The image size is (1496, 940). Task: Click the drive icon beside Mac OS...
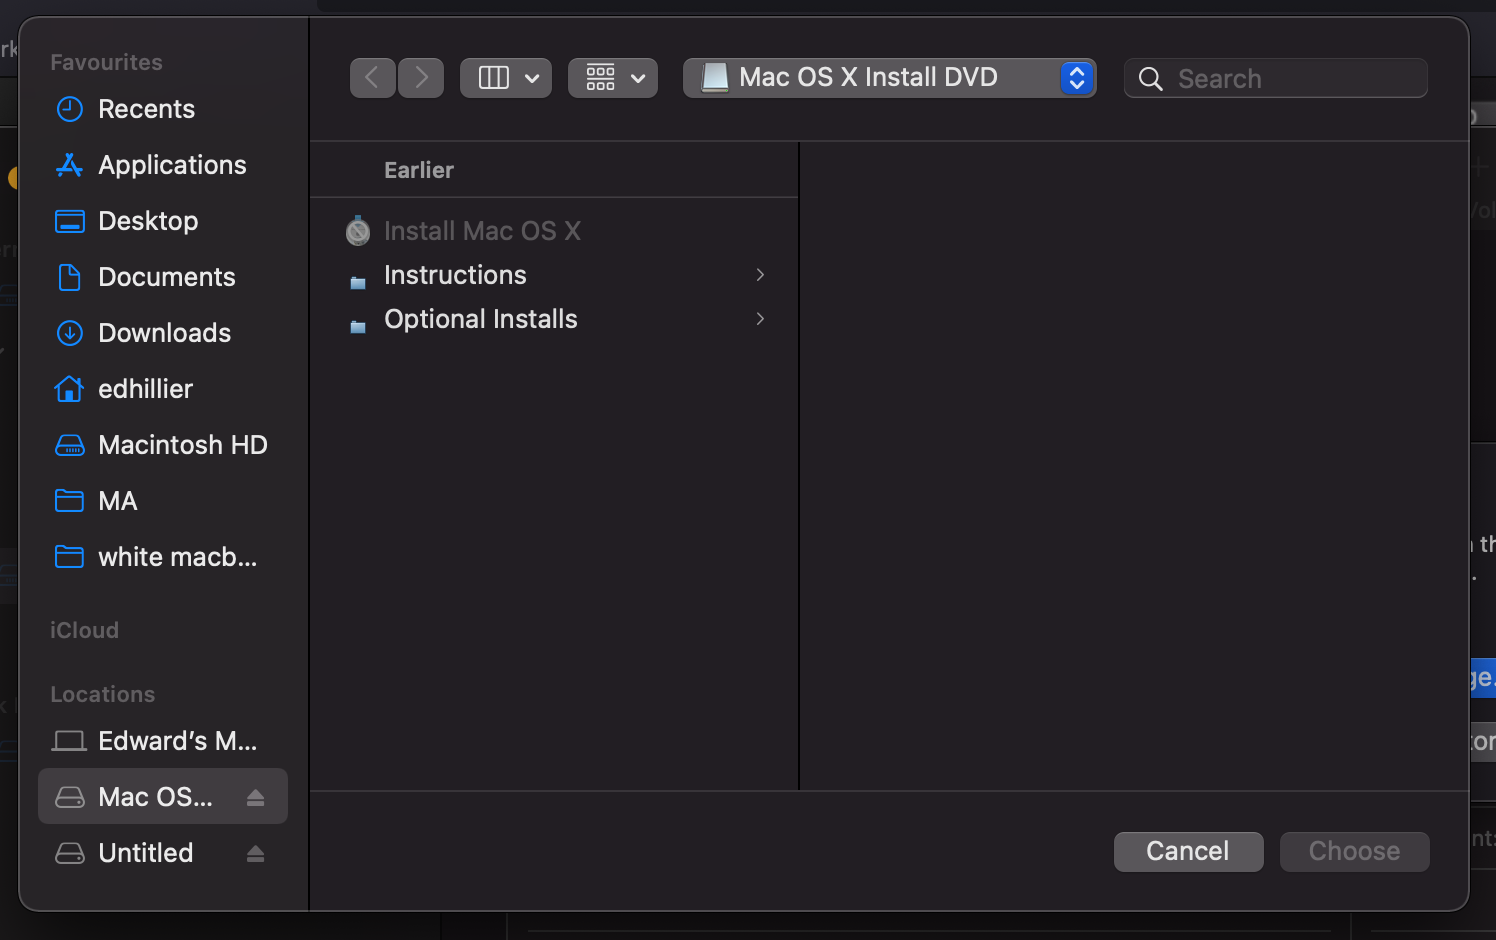point(69,797)
